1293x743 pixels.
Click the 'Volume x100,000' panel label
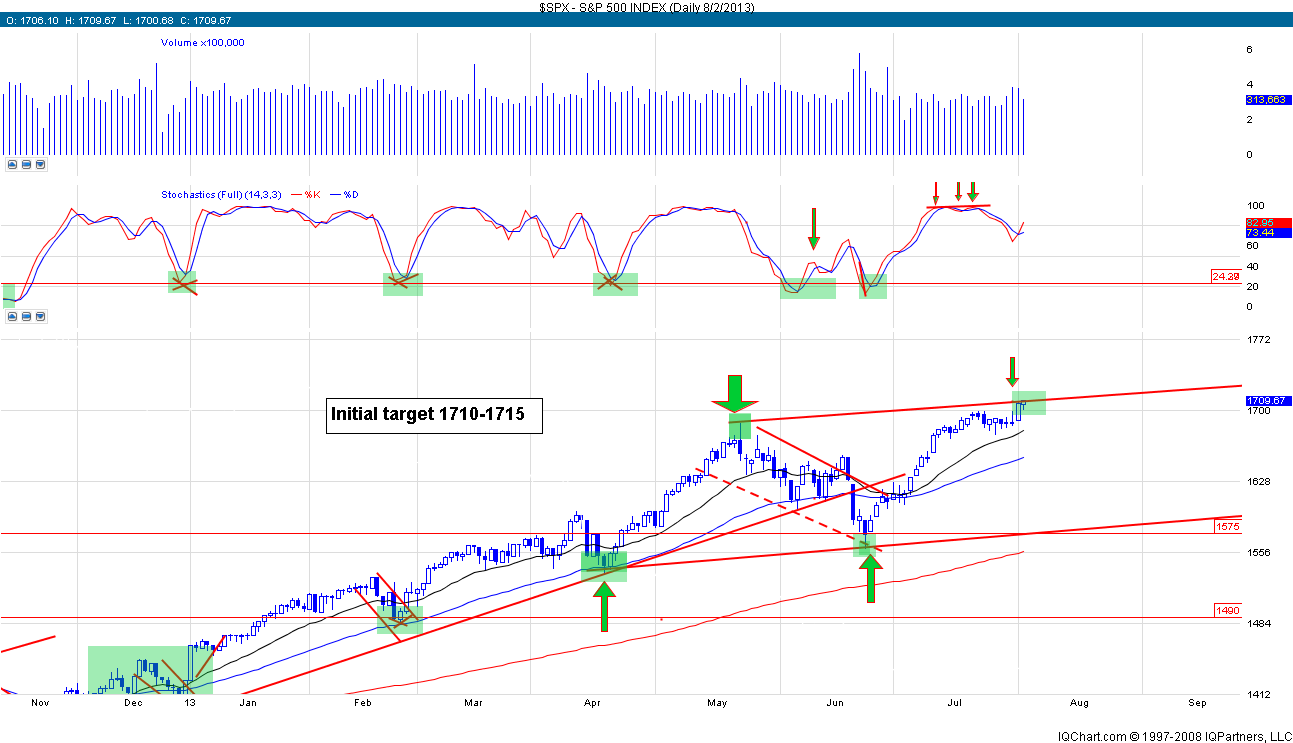tap(203, 43)
